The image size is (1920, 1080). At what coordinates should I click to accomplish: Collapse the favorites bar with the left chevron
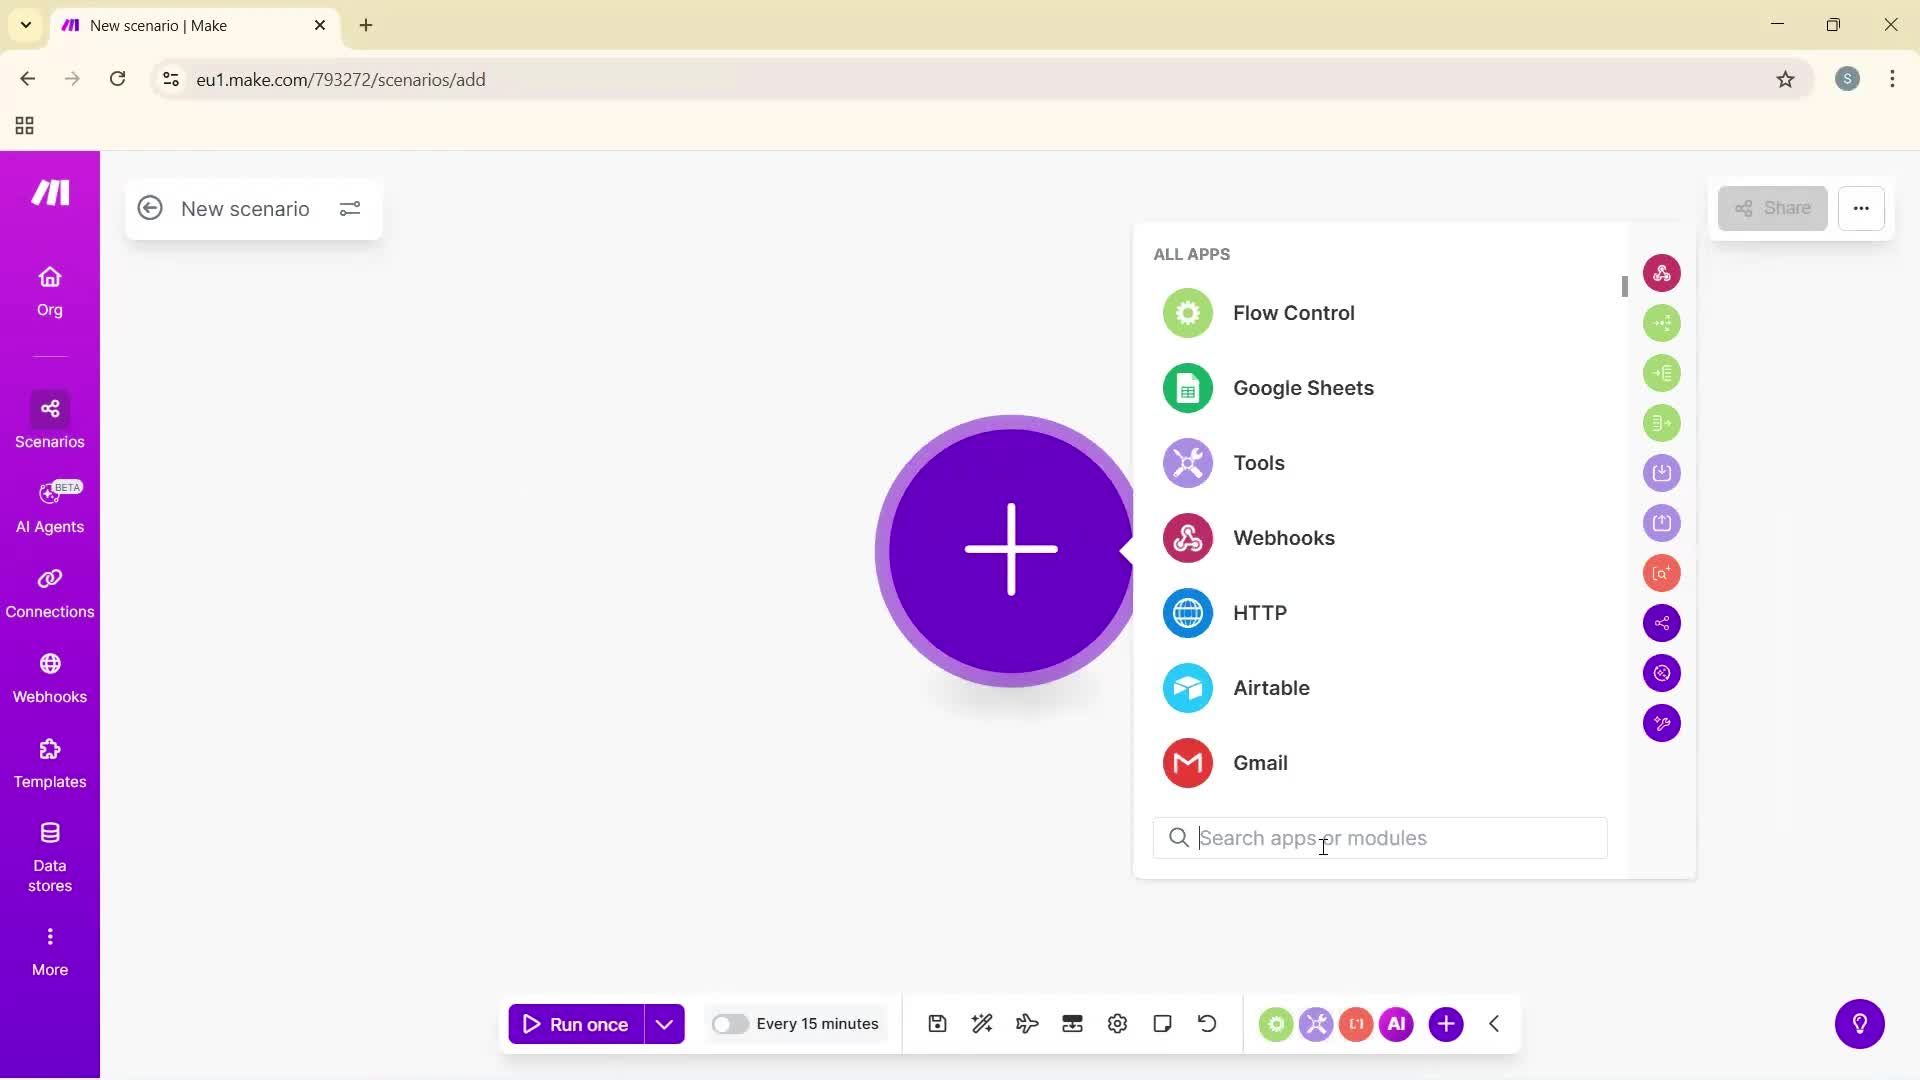(x=1493, y=1023)
